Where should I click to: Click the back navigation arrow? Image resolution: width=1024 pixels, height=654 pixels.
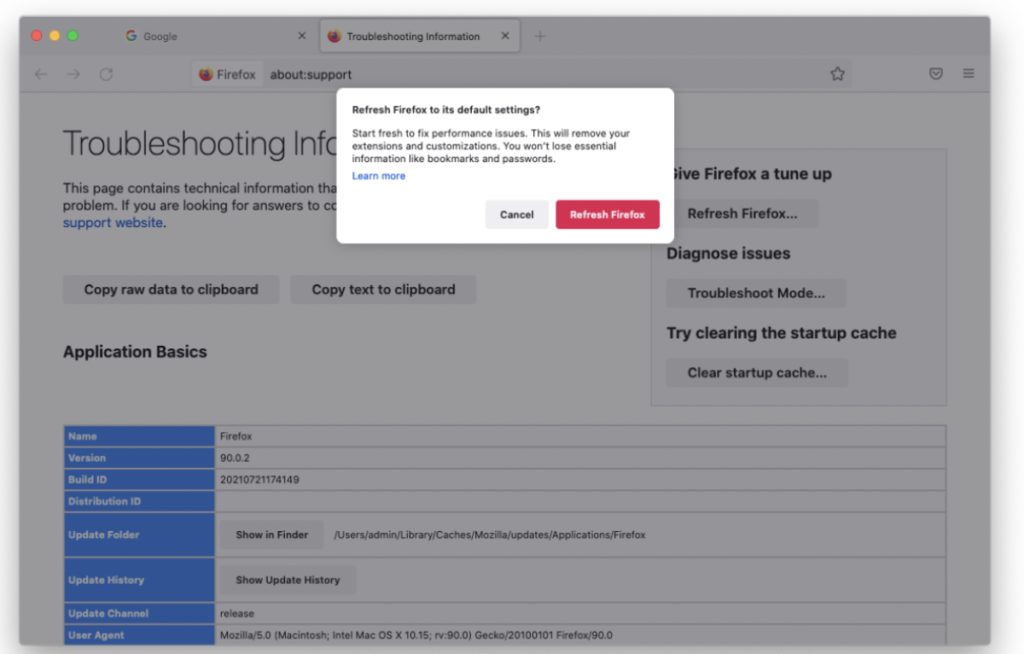click(x=41, y=74)
